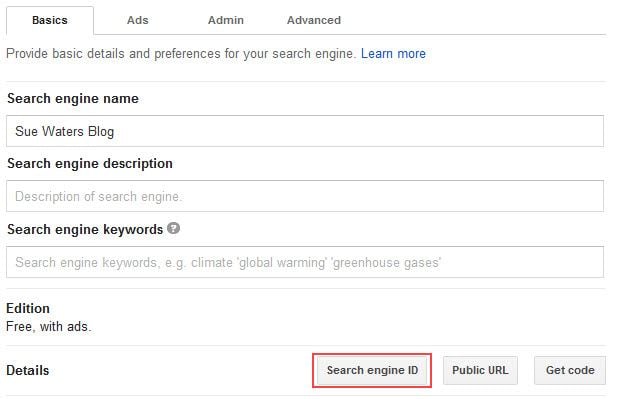Click the Edition heading
617x399 pixels.
(x=28, y=308)
